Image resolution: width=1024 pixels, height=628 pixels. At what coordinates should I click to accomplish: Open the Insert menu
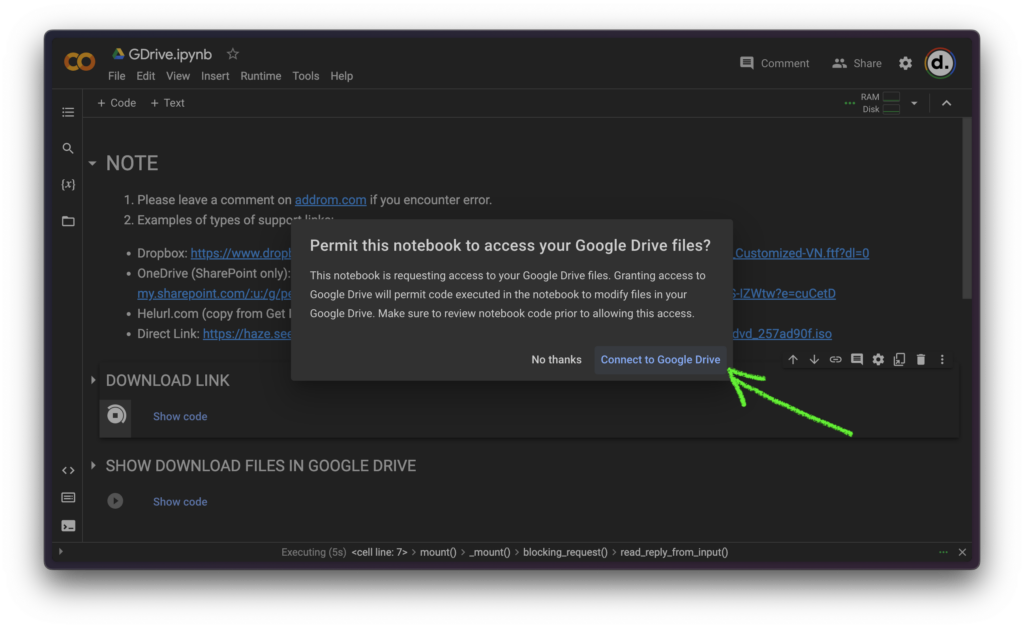pos(215,76)
